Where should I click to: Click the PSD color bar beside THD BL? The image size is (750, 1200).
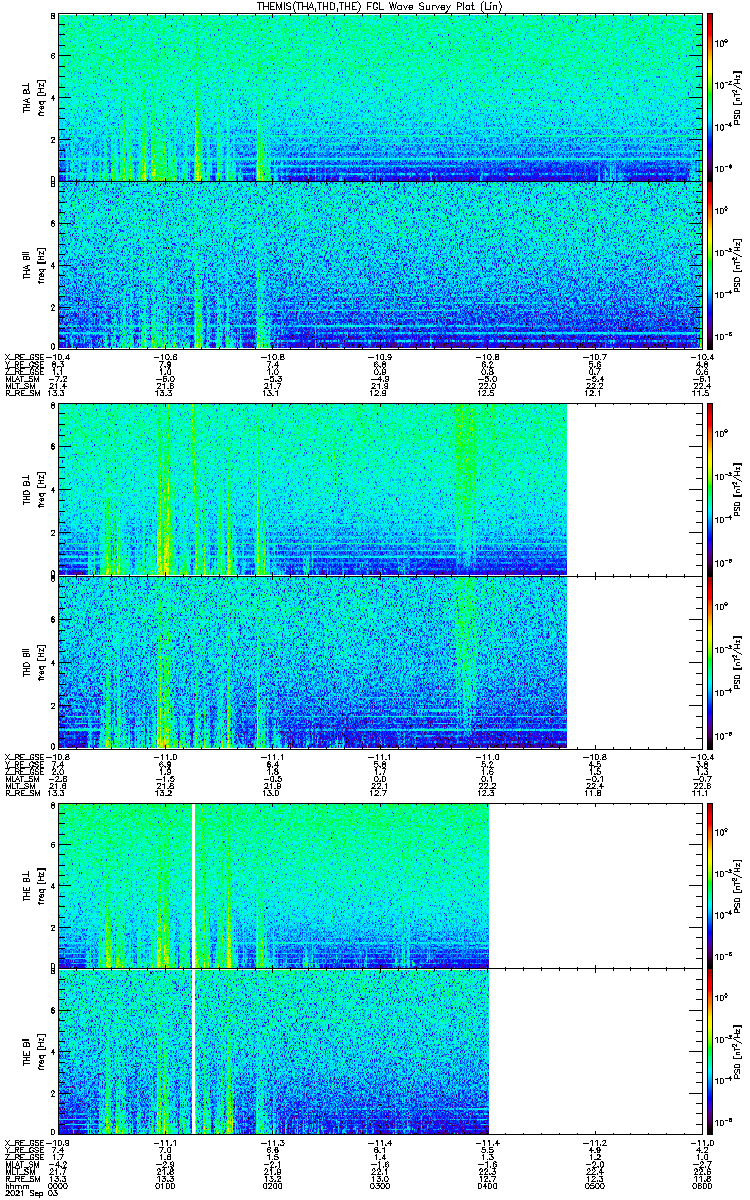[x=710, y=489]
